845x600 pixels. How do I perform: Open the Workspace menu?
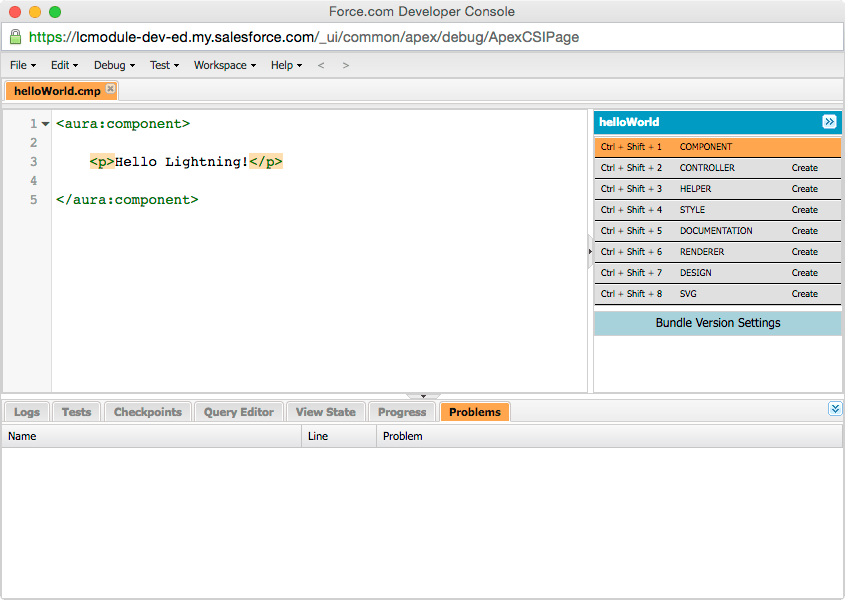(225, 65)
